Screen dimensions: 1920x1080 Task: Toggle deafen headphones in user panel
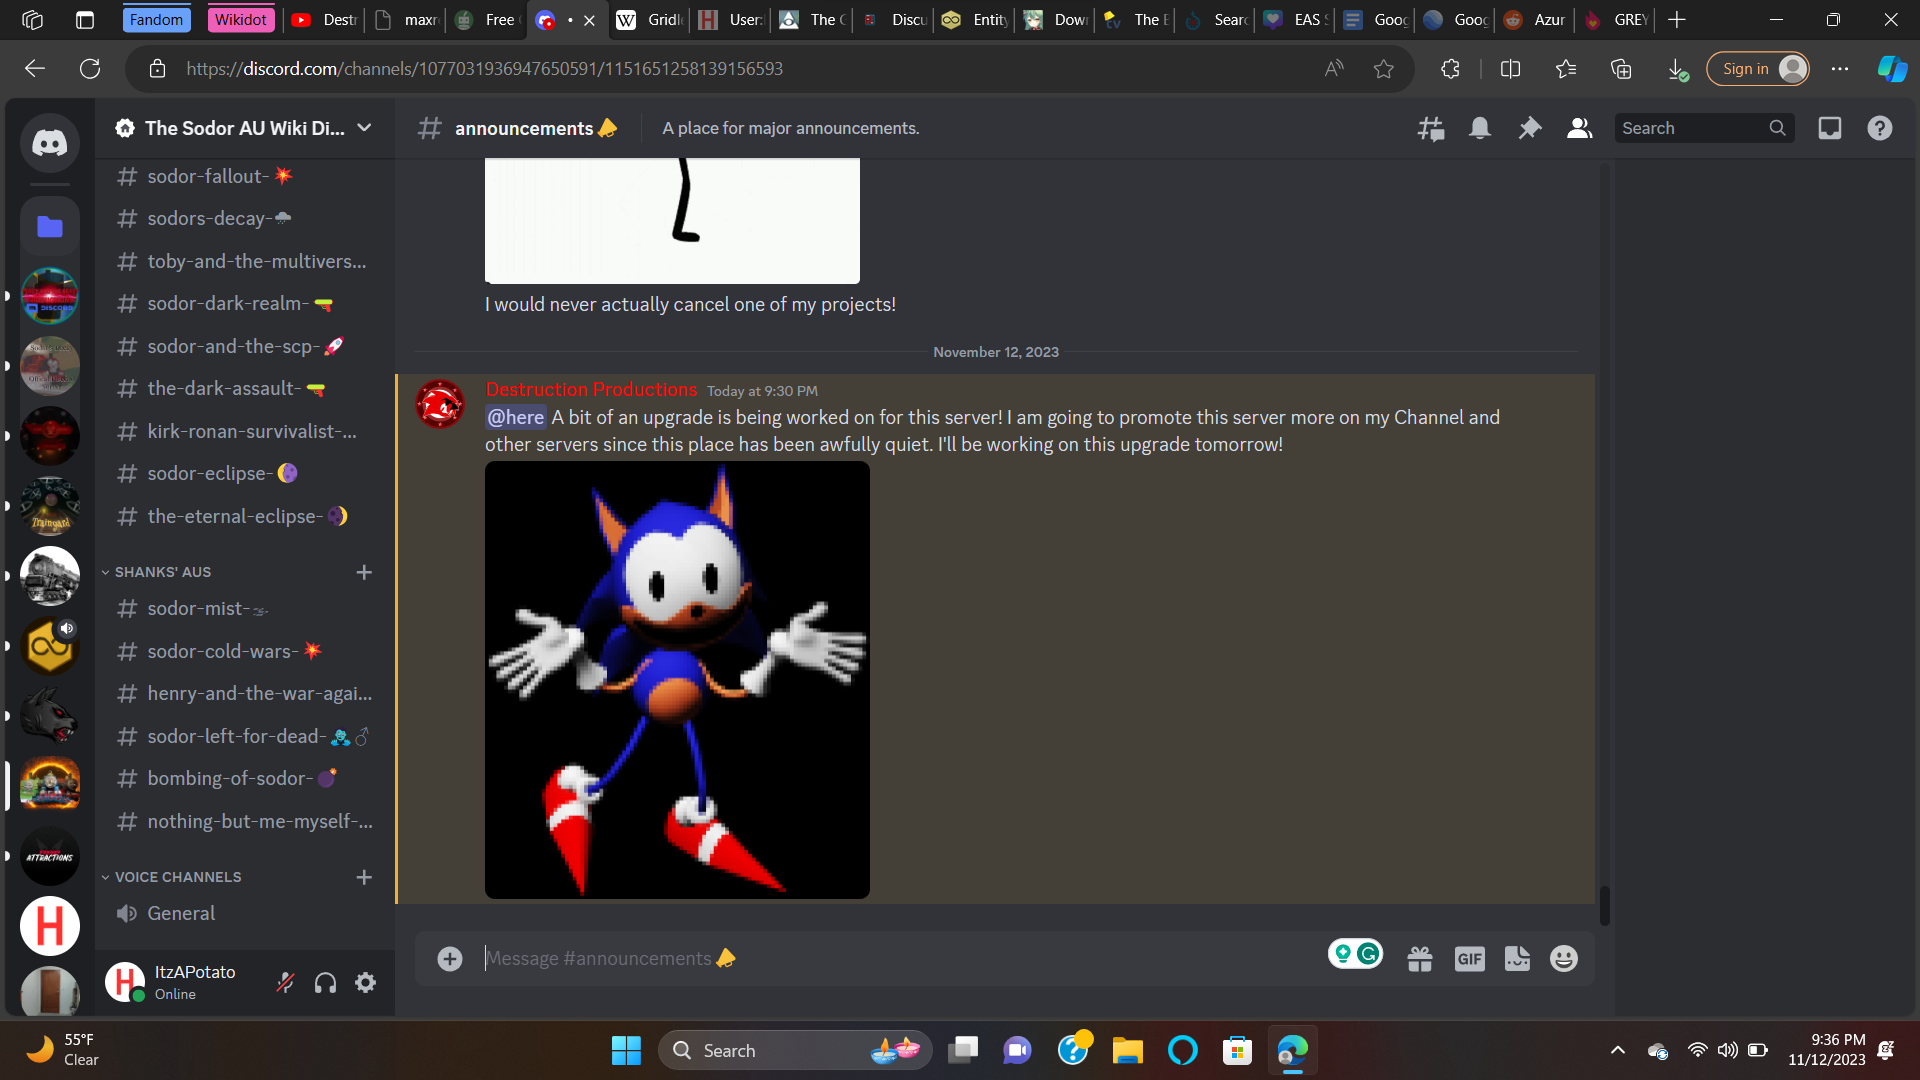click(325, 983)
